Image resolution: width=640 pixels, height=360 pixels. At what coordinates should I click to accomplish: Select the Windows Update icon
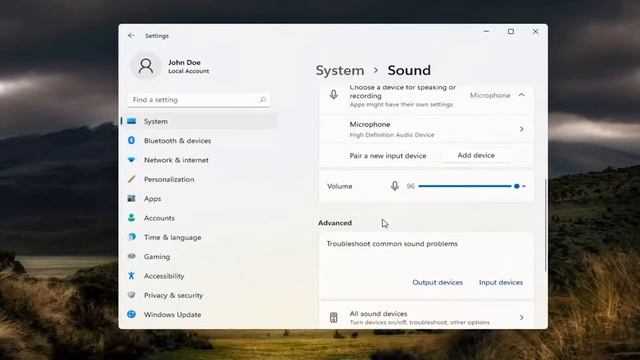pyautogui.click(x=131, y=314)
